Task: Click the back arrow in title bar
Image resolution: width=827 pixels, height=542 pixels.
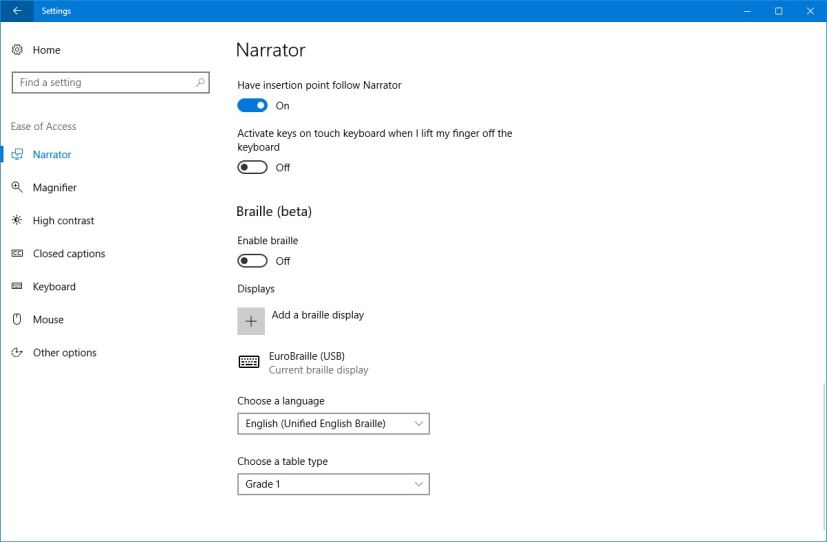Action: (17, 11)
